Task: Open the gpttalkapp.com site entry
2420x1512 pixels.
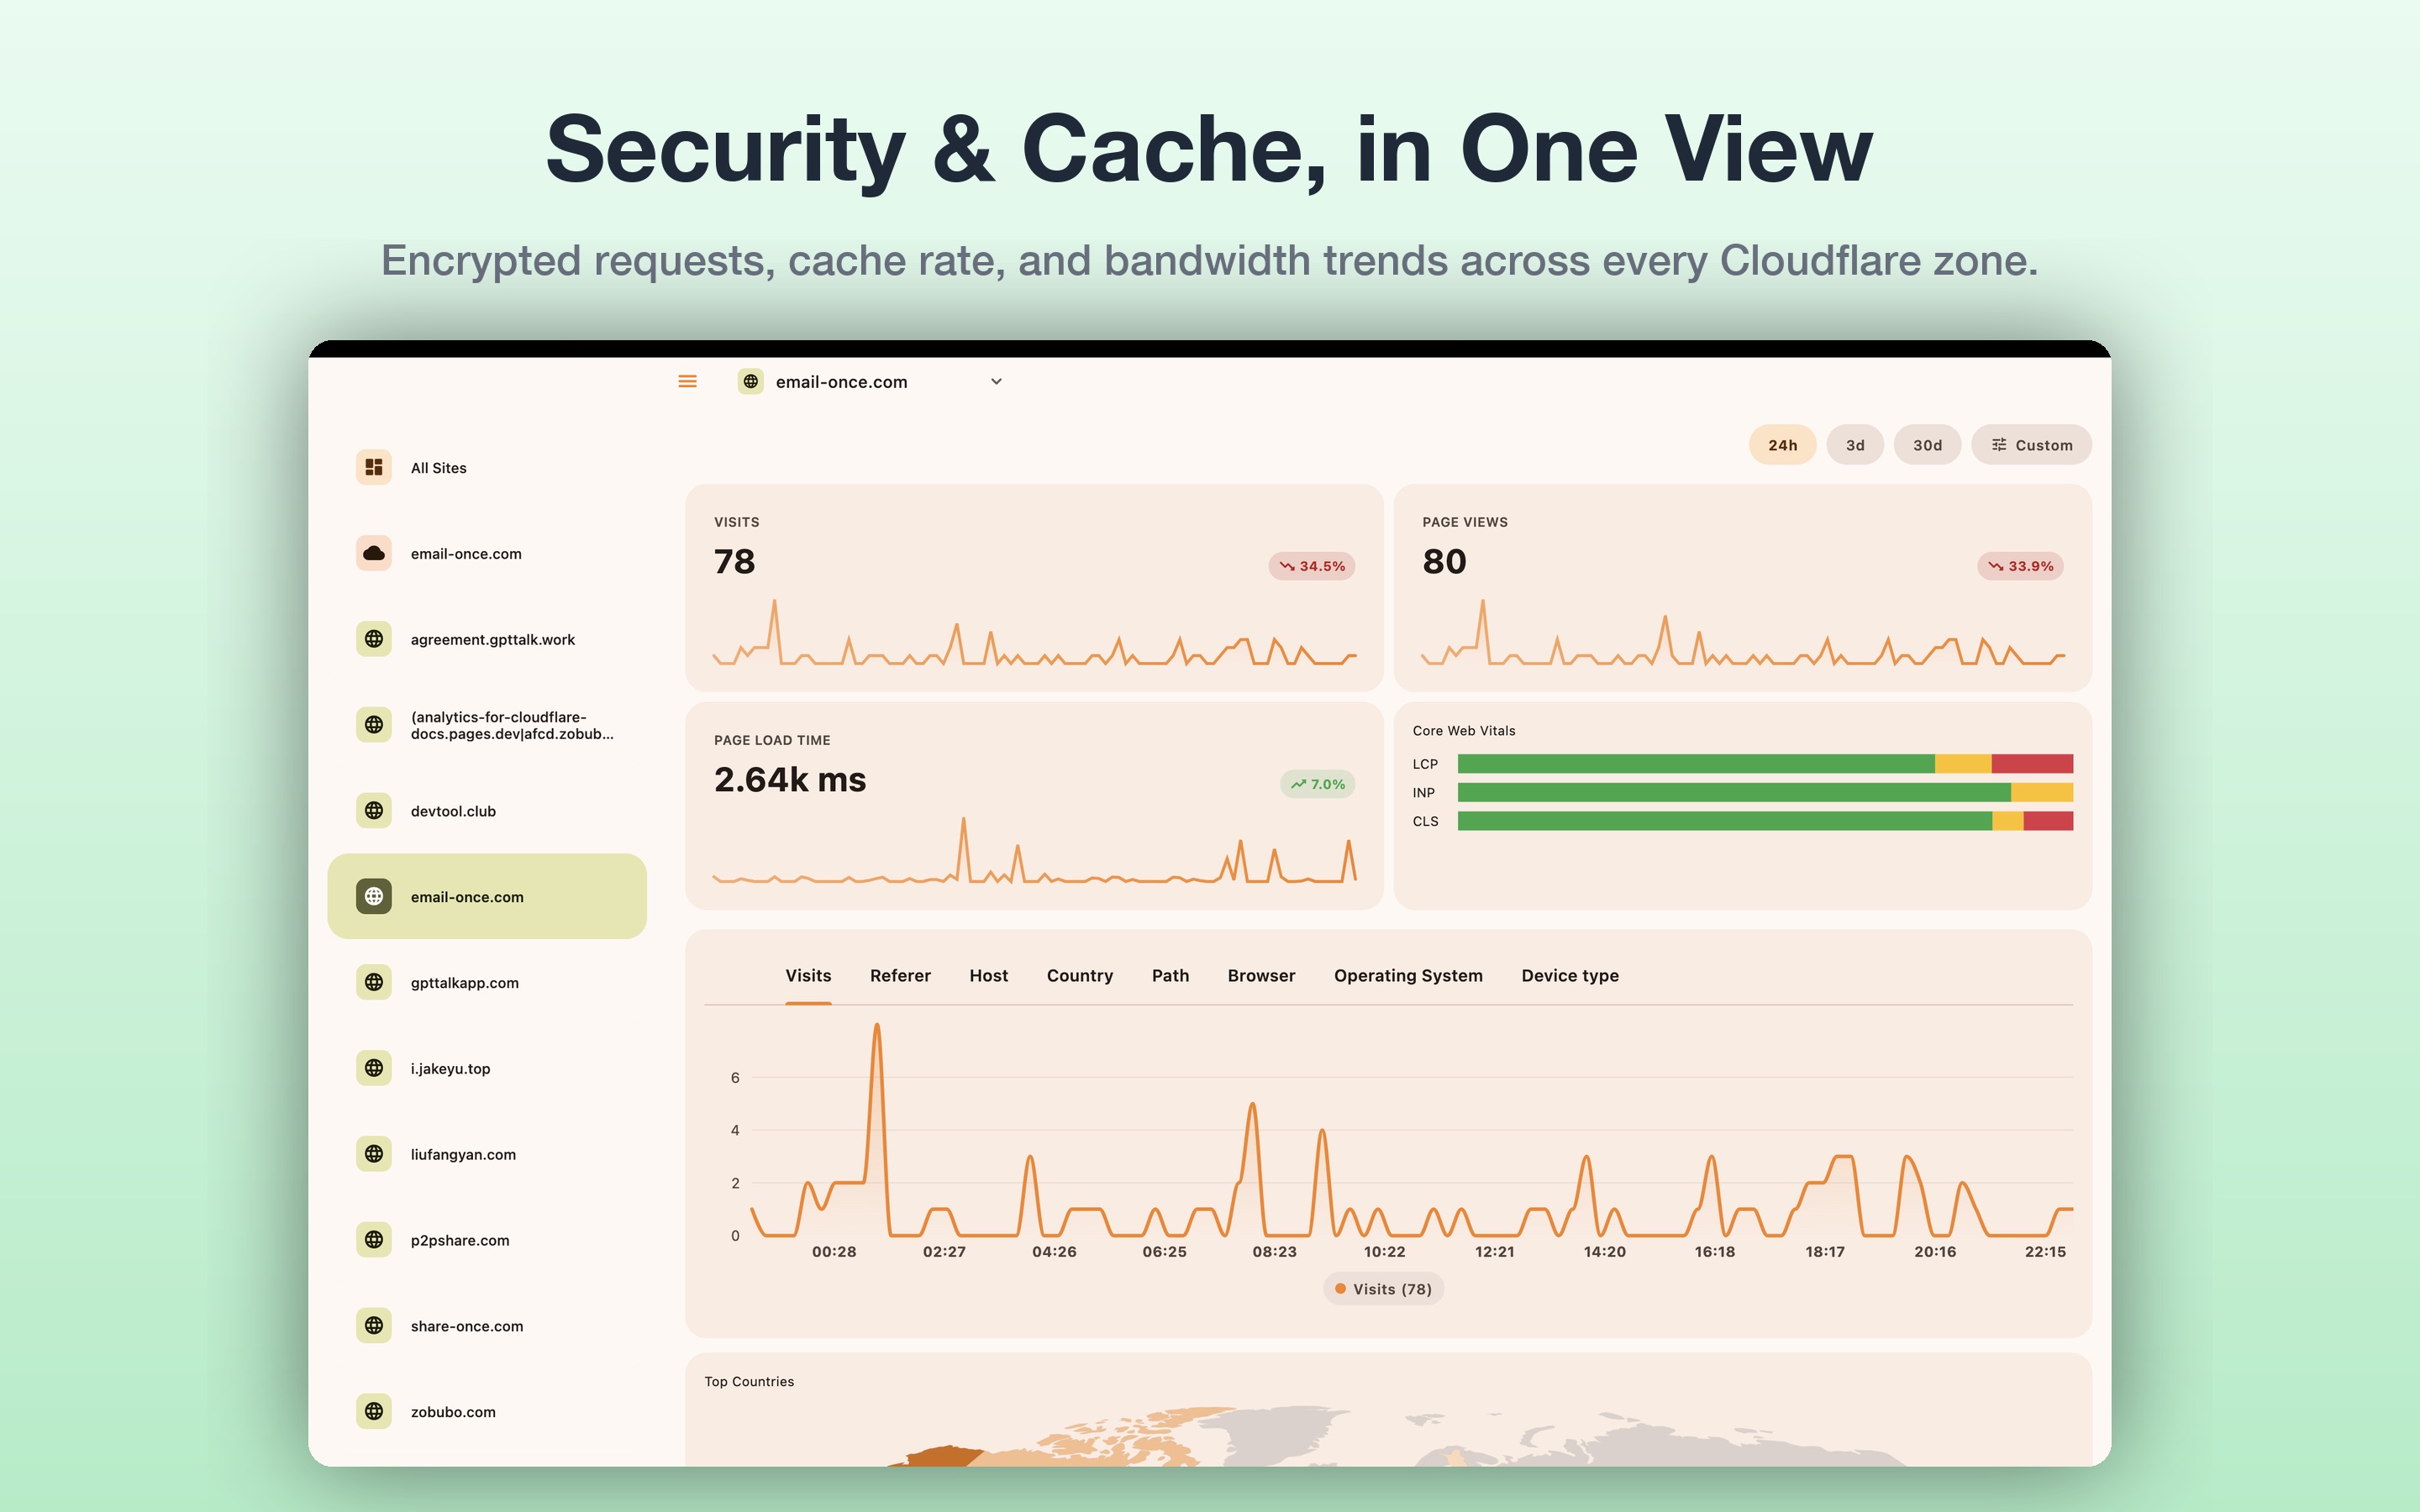Action: [x=487, y=982]
